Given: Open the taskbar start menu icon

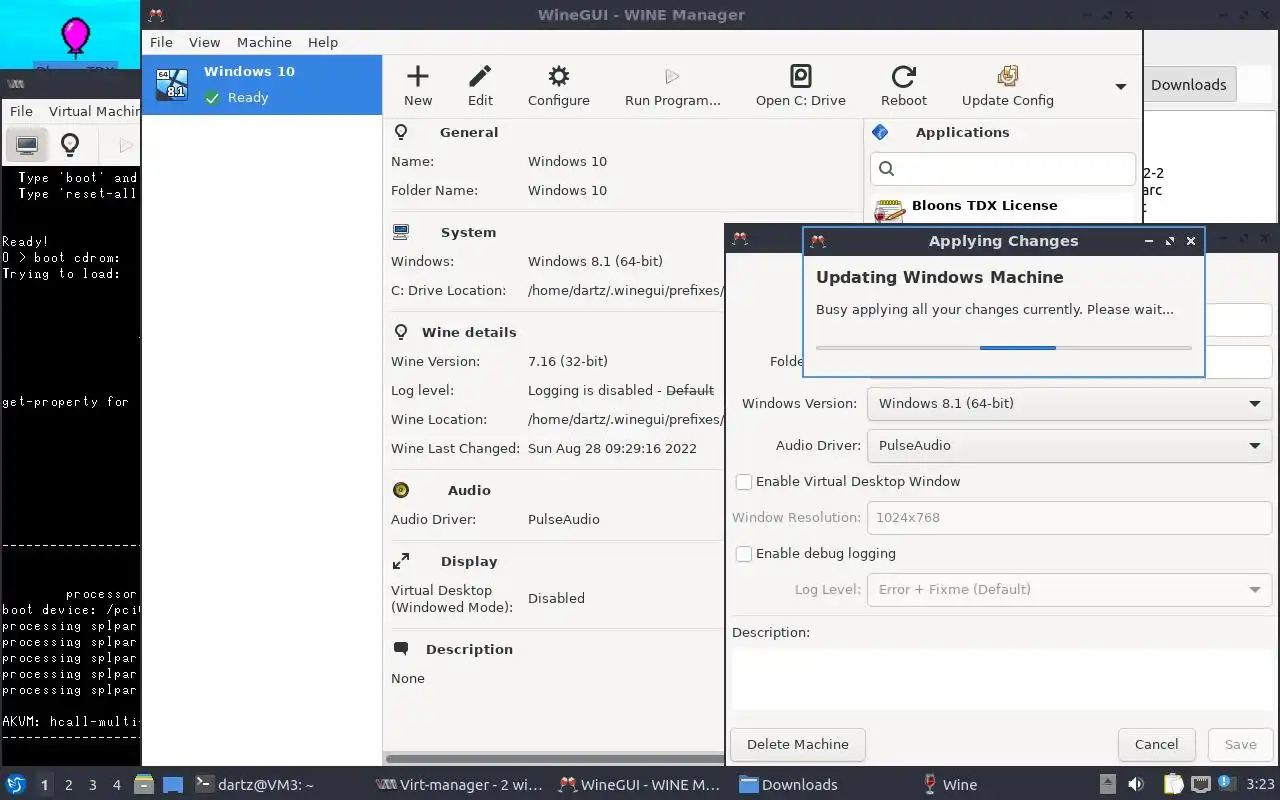Looking at the screenshot, I should pyautogui.click(x=15, y=784).
